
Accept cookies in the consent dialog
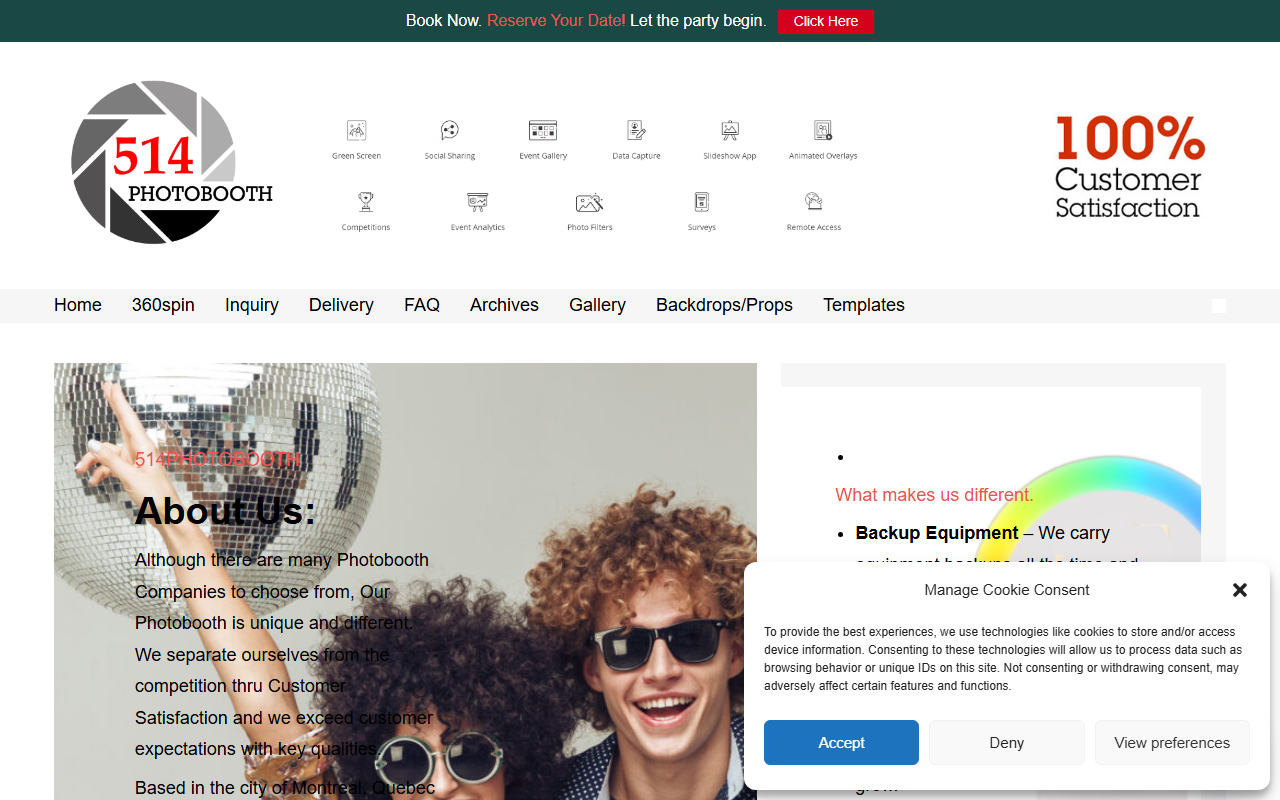click(841, 743)
